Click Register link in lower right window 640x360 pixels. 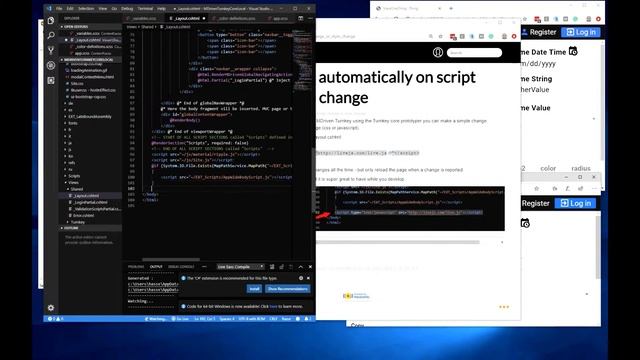click(536, 203)
